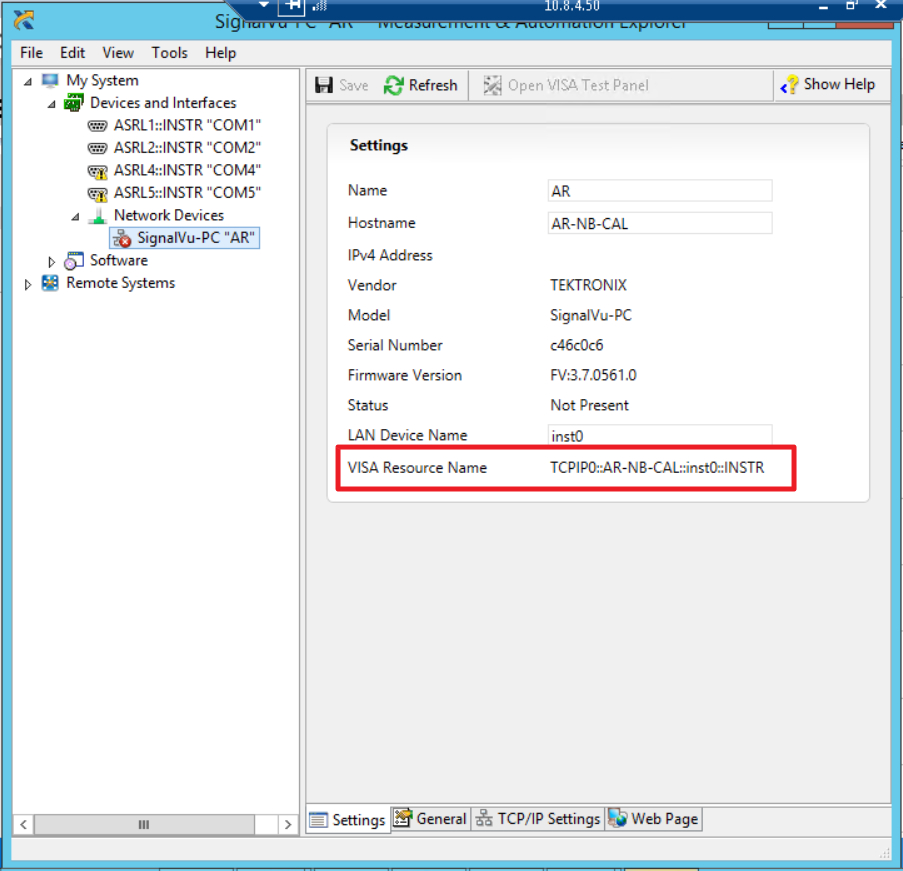This screenshot has height=871, width=903.
Task: Select ASRL2::INSTR "COM2" tree item
Action: coord(187,148)
